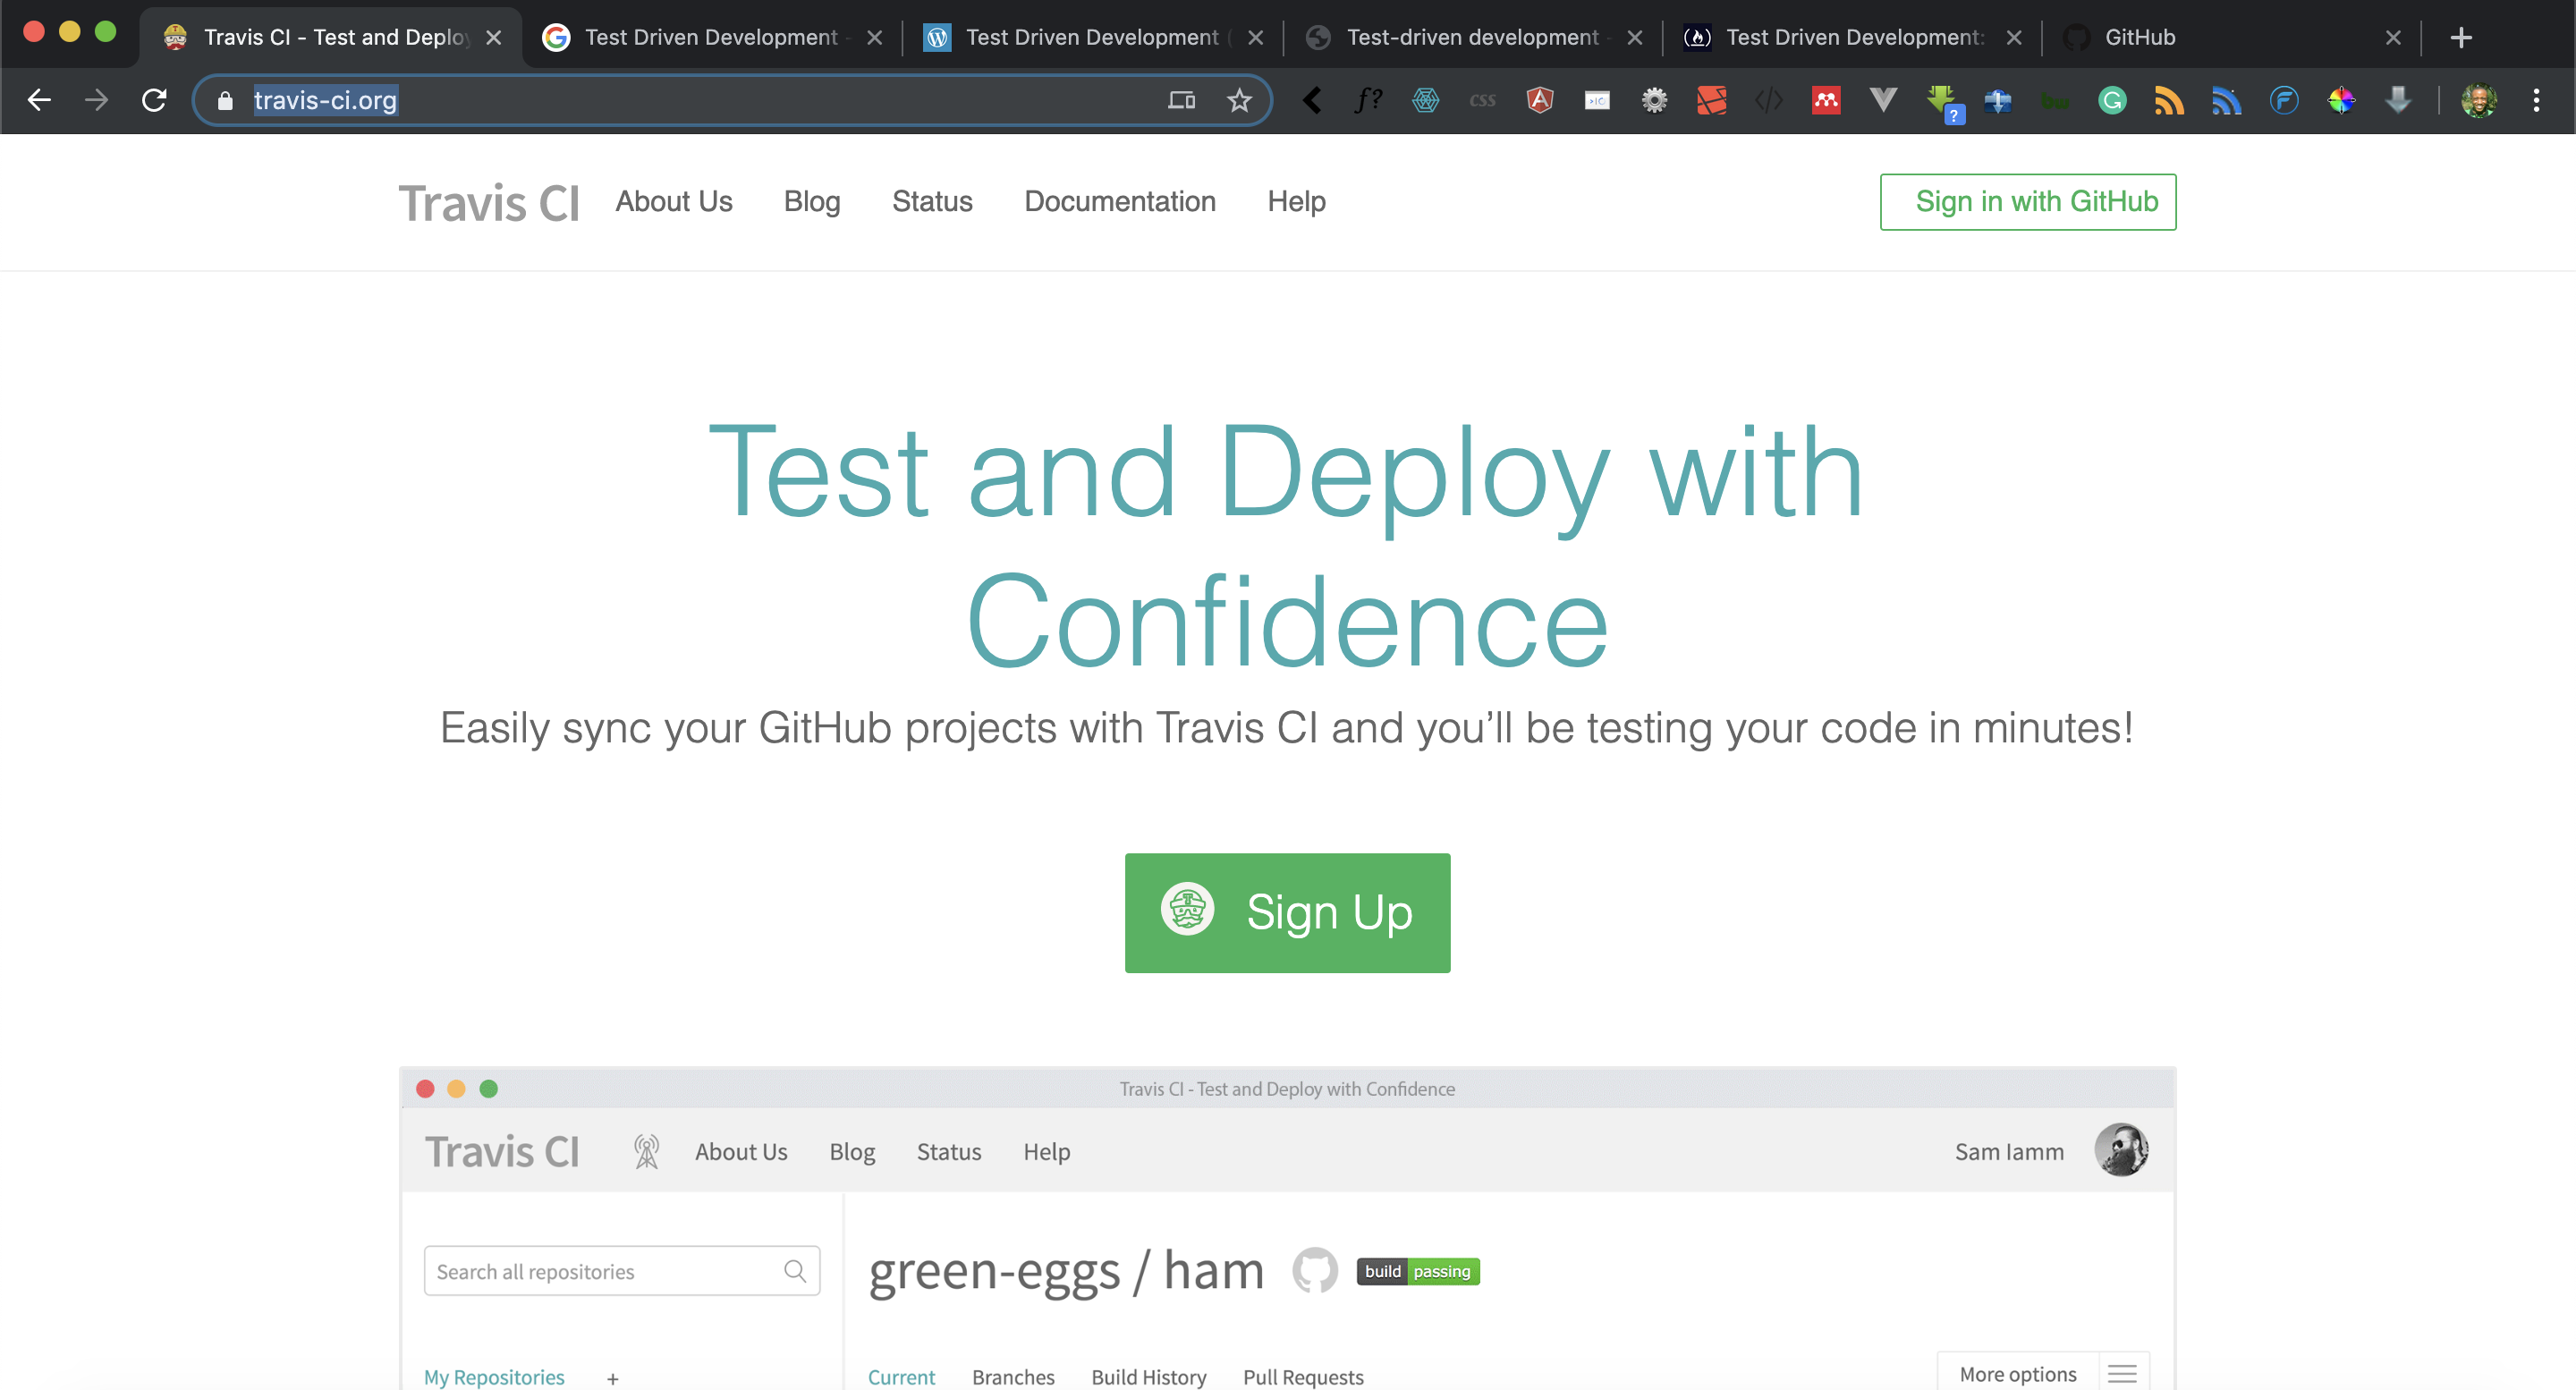Select the 'Branches' tab in preview
2576x1390 pixels.
[1013, 1376]
